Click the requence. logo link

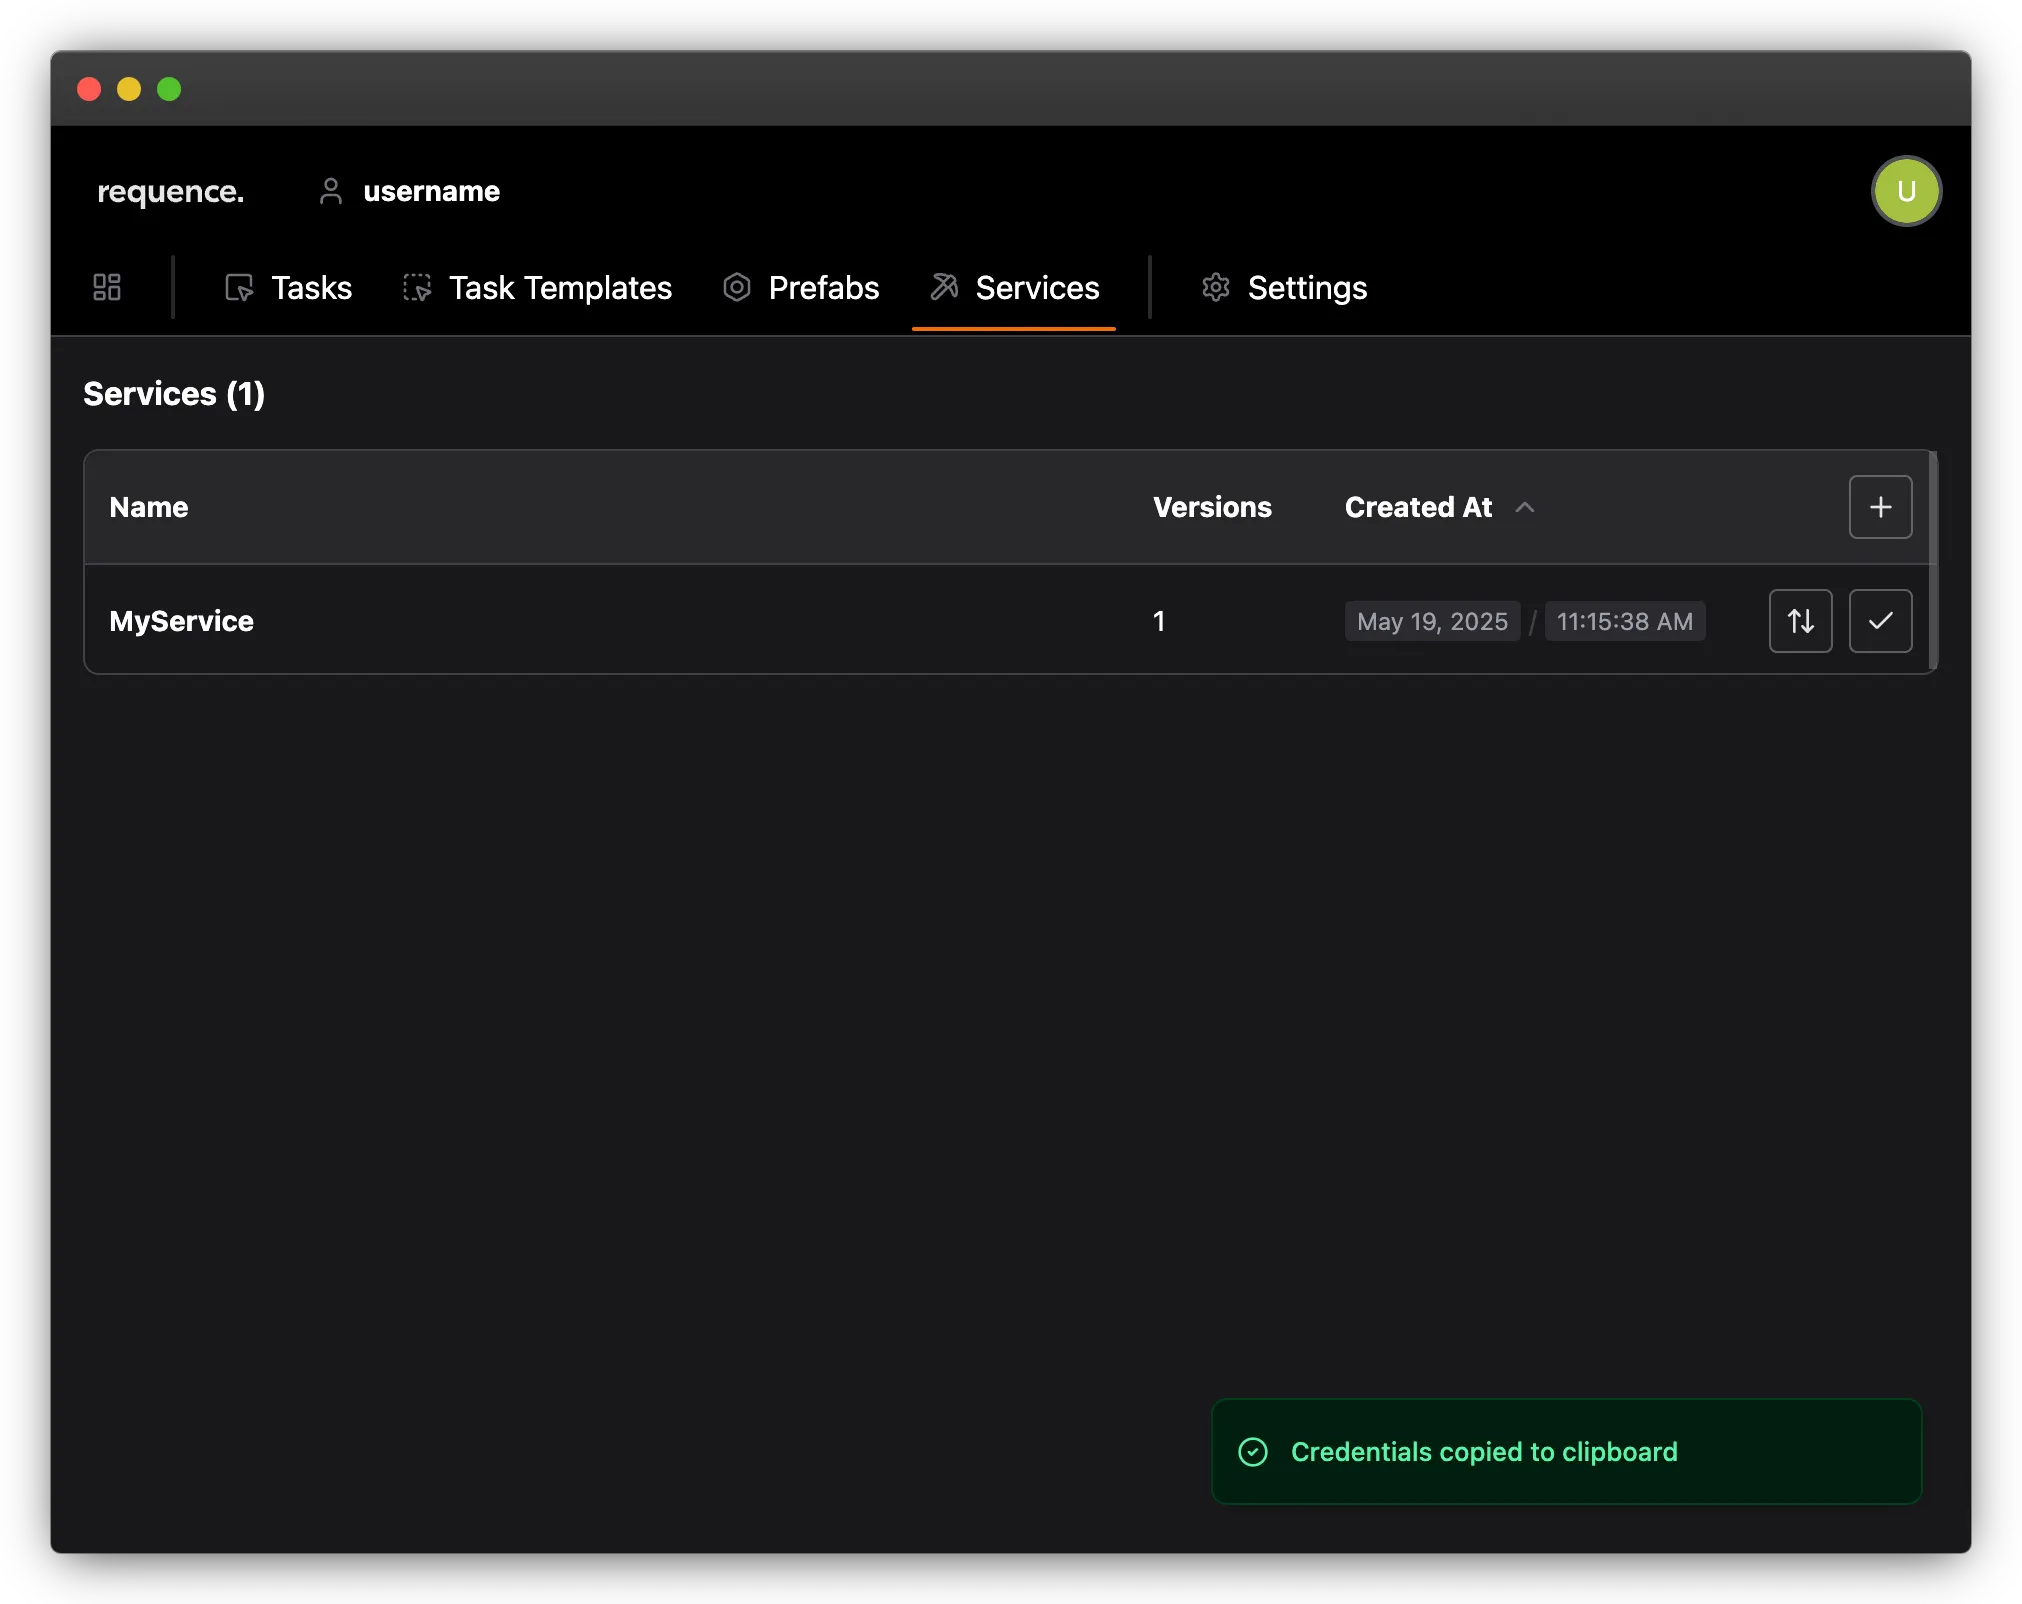click(x=170, y=191)
